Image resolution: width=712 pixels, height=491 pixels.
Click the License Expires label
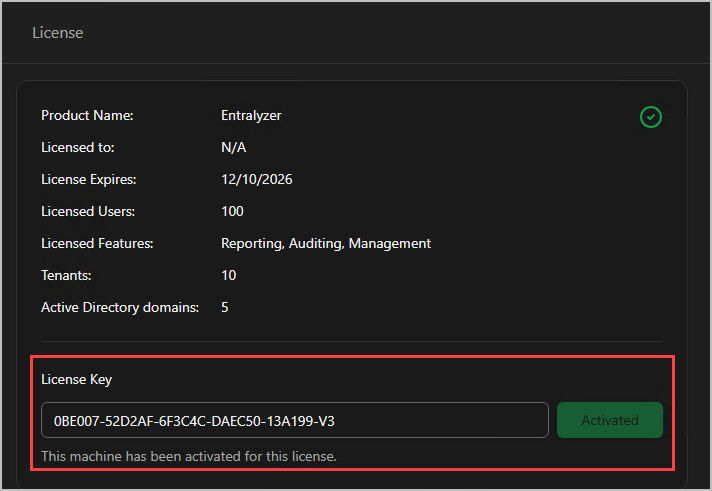coord(88,179)
